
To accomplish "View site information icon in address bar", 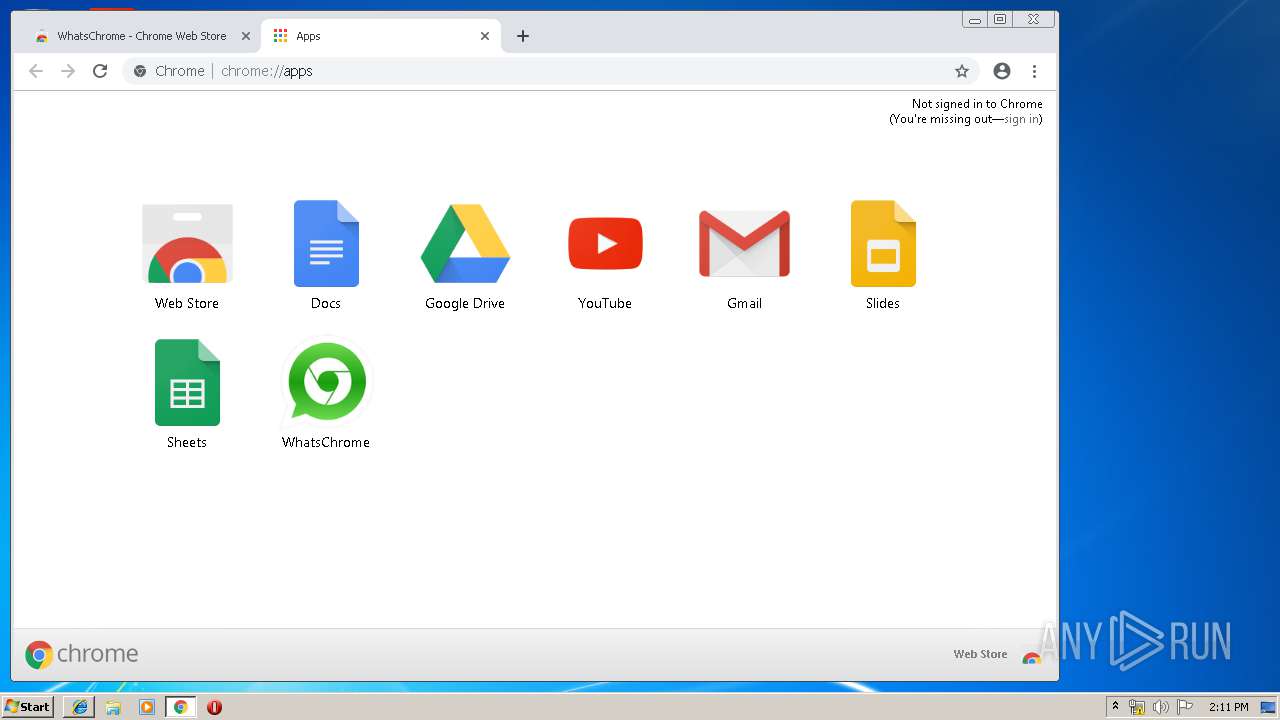I will (x=140, y=71).
